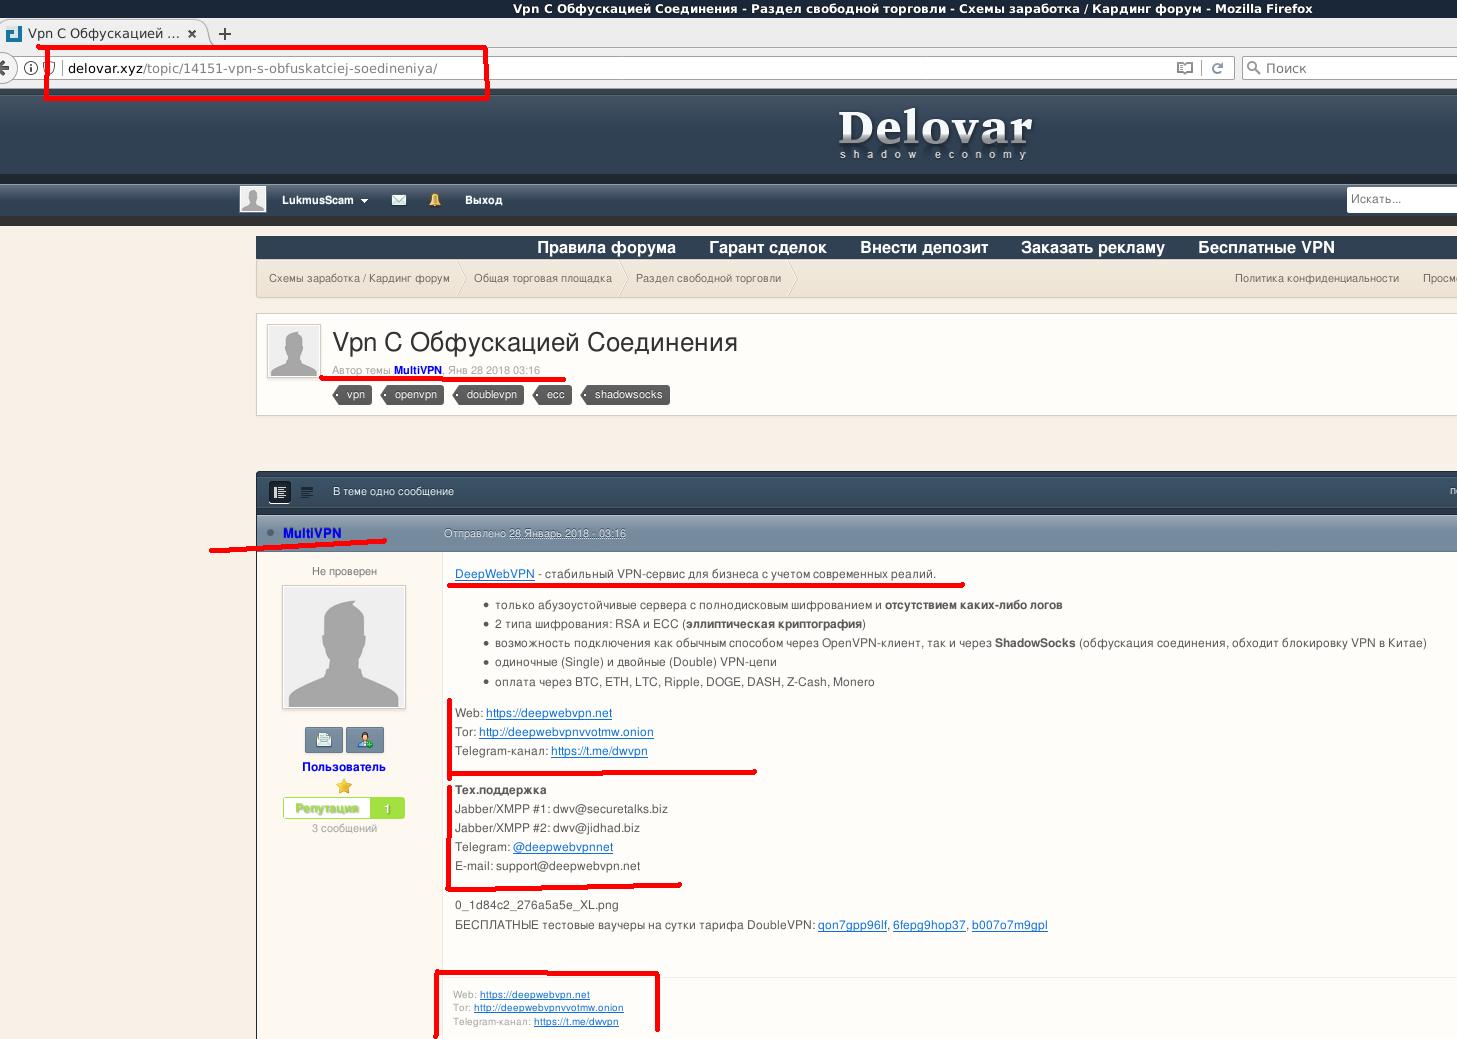Click author topics icon under avatar

(x=324, y=740)
